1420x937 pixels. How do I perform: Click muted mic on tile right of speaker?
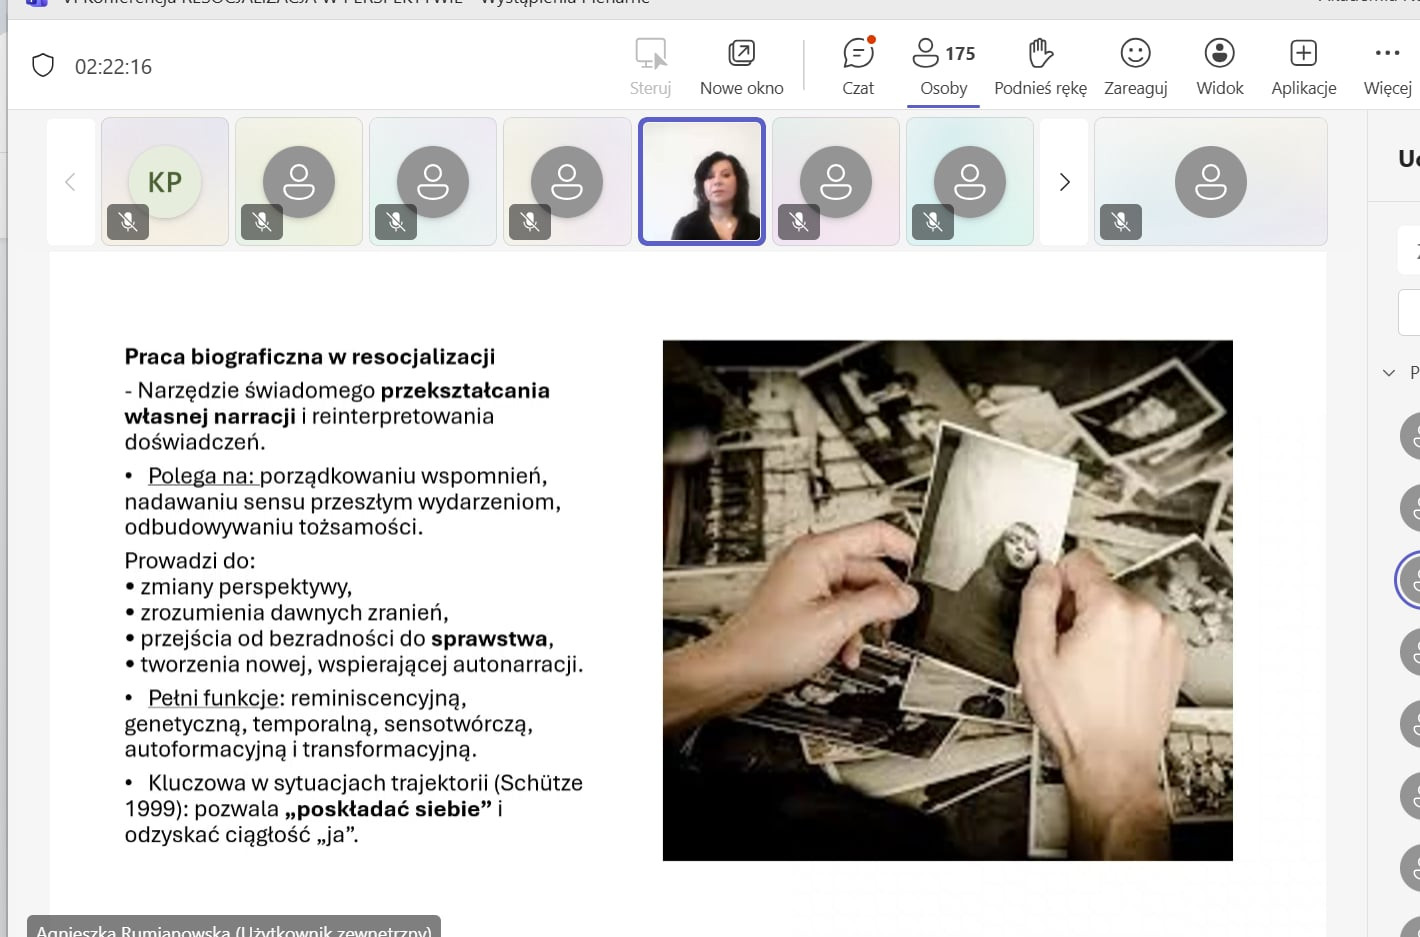pyautogui.click(x=799, y=222)
